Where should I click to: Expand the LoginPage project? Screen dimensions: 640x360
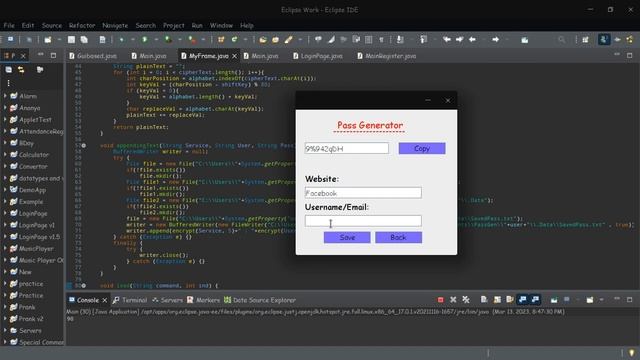5,213
